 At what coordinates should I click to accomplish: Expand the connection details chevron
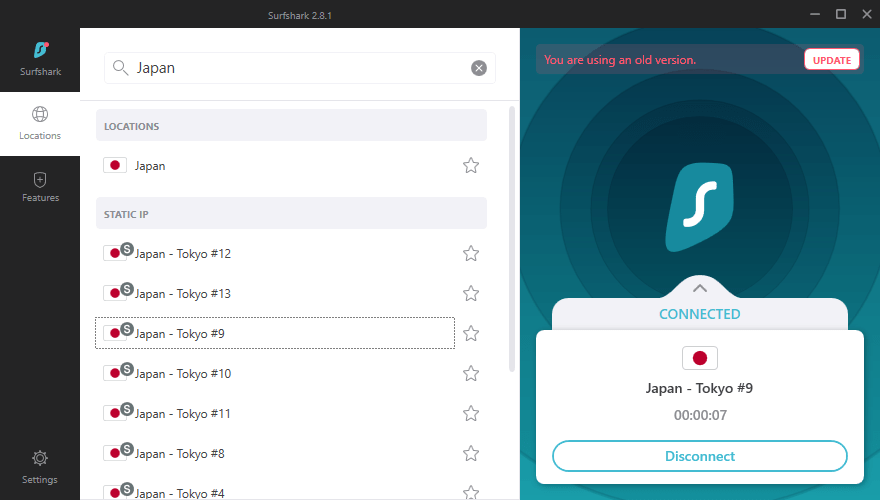pyautogui.click(x=699, y=288)
